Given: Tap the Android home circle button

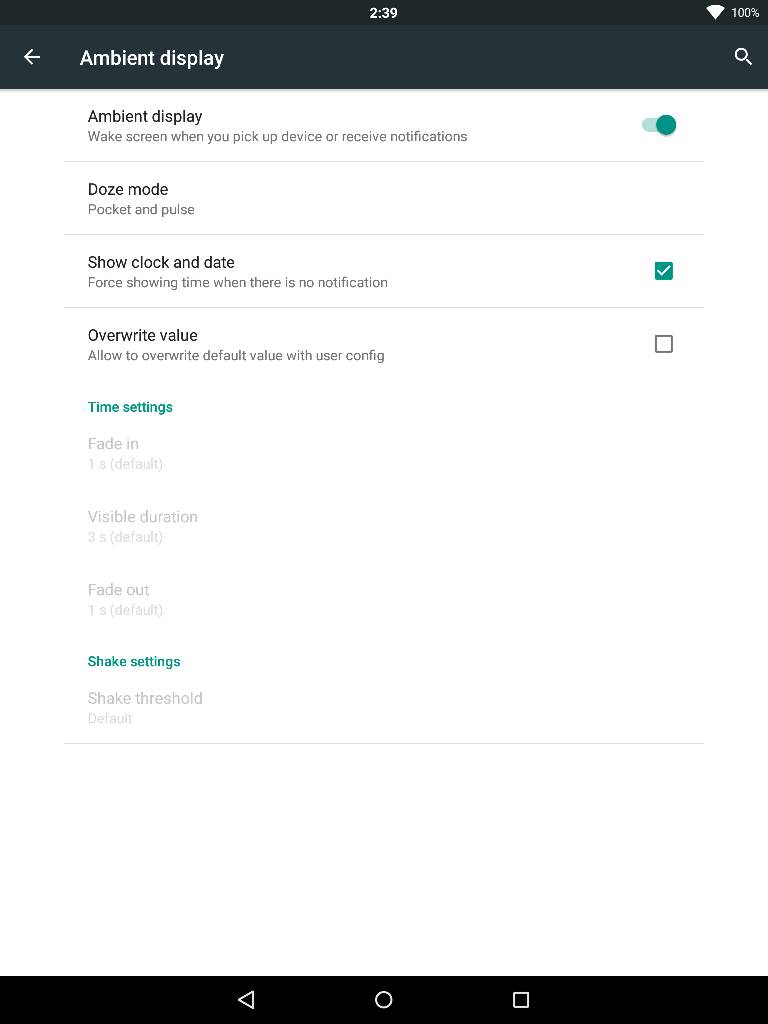Looking at the screenshot, I should [x=383, y=999].
